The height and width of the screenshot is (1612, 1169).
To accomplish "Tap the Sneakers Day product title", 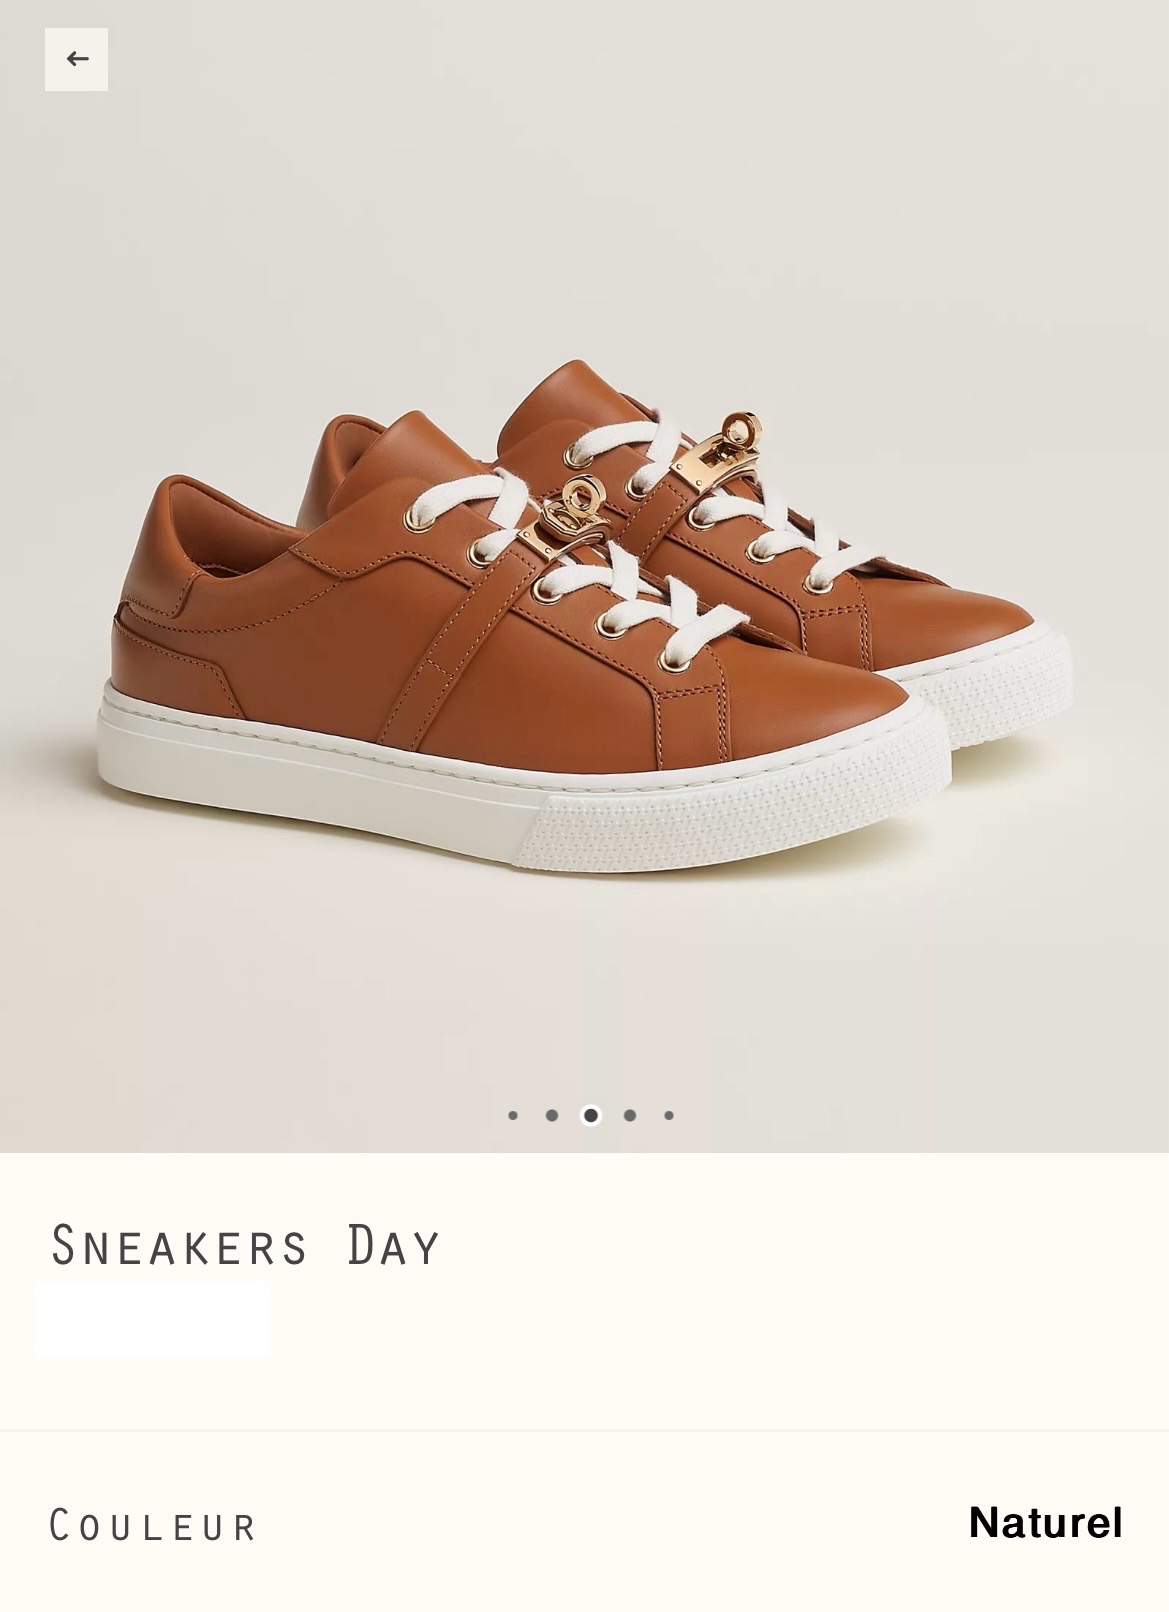I will point(246,1246).
